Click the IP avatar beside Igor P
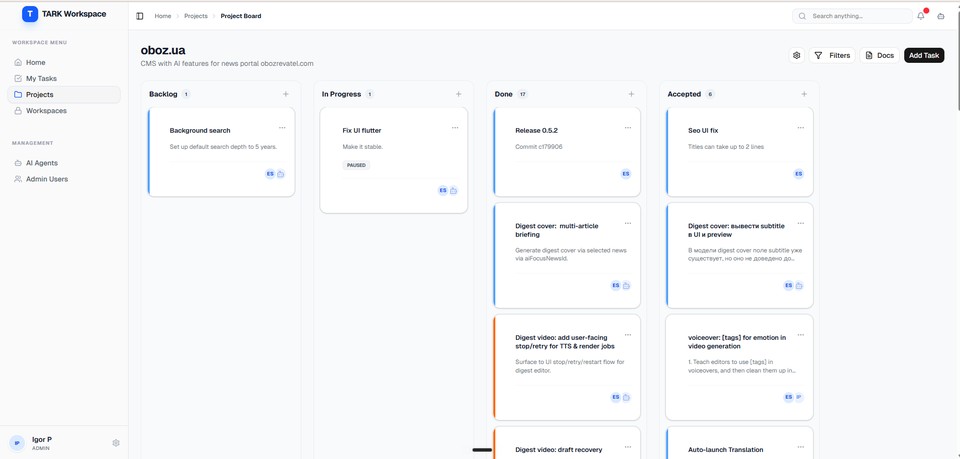The width and height of the screenshot is (960, 459). 17,442
